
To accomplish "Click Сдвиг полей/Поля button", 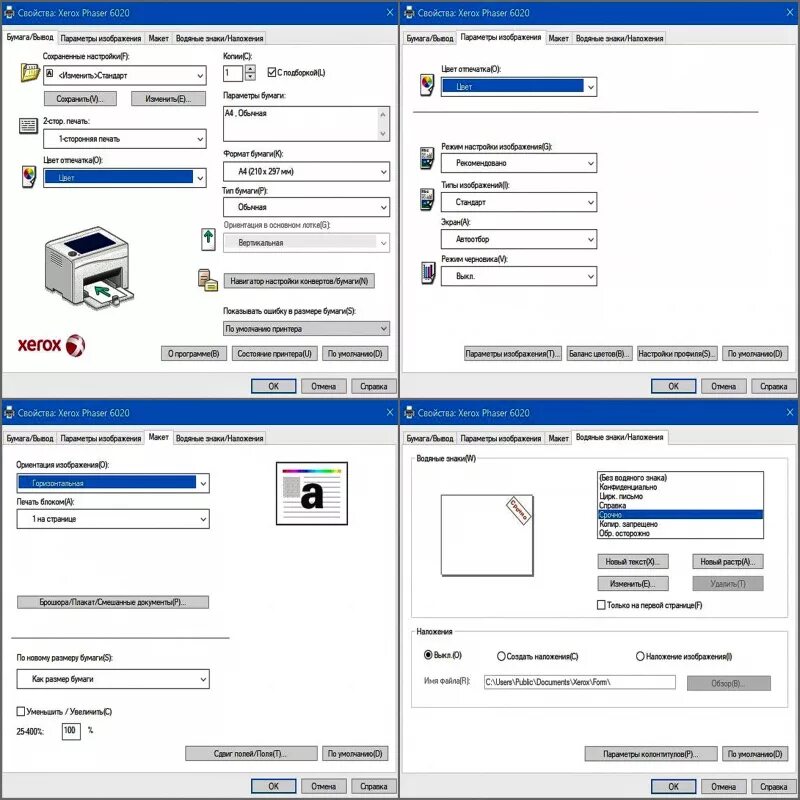I will tap(251, 754).
